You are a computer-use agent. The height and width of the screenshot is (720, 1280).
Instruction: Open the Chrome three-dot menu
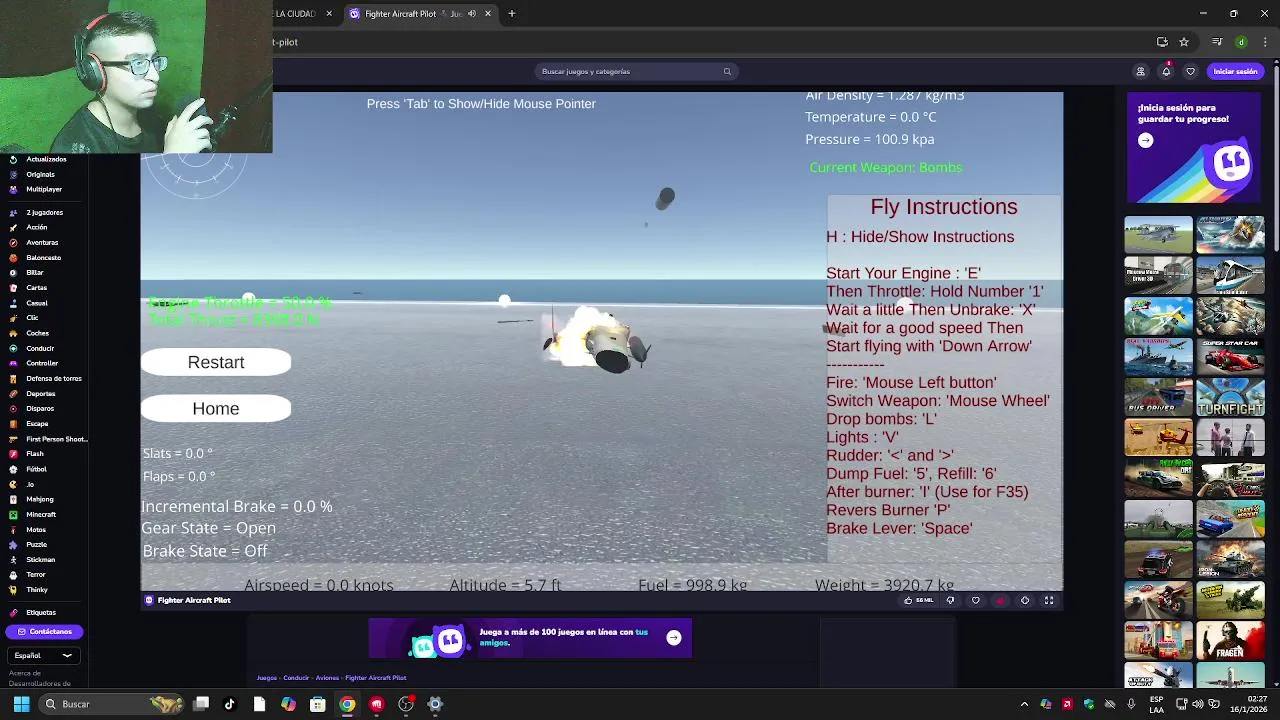tap(1264, 42)
